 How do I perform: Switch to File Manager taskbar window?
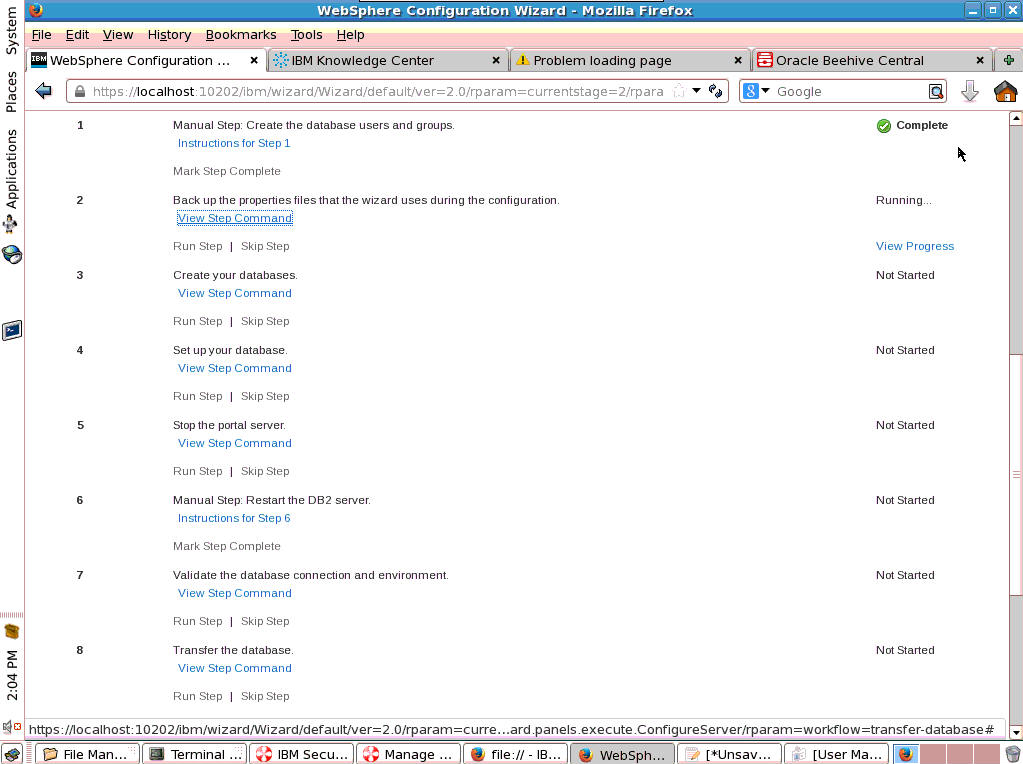87,754
